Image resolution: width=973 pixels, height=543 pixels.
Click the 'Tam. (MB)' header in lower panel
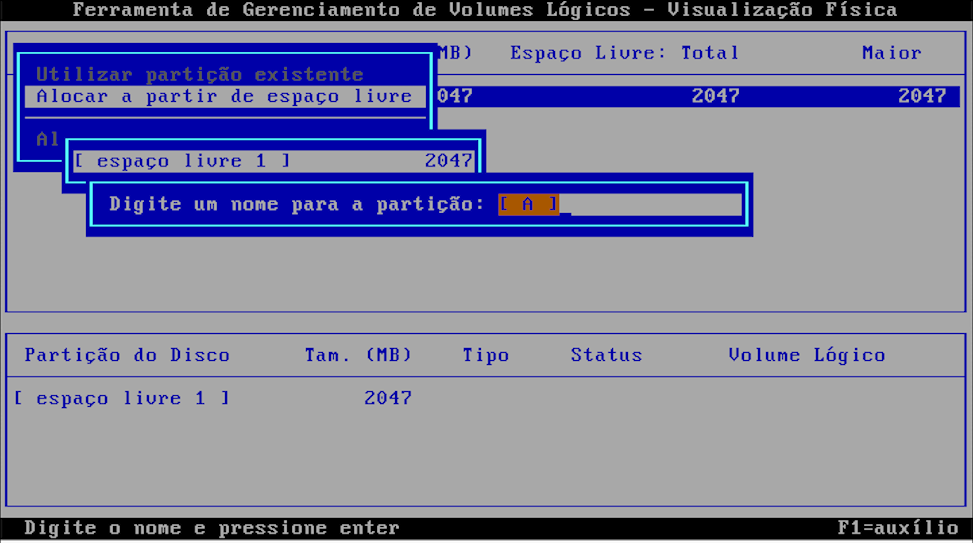click(358, 355)
